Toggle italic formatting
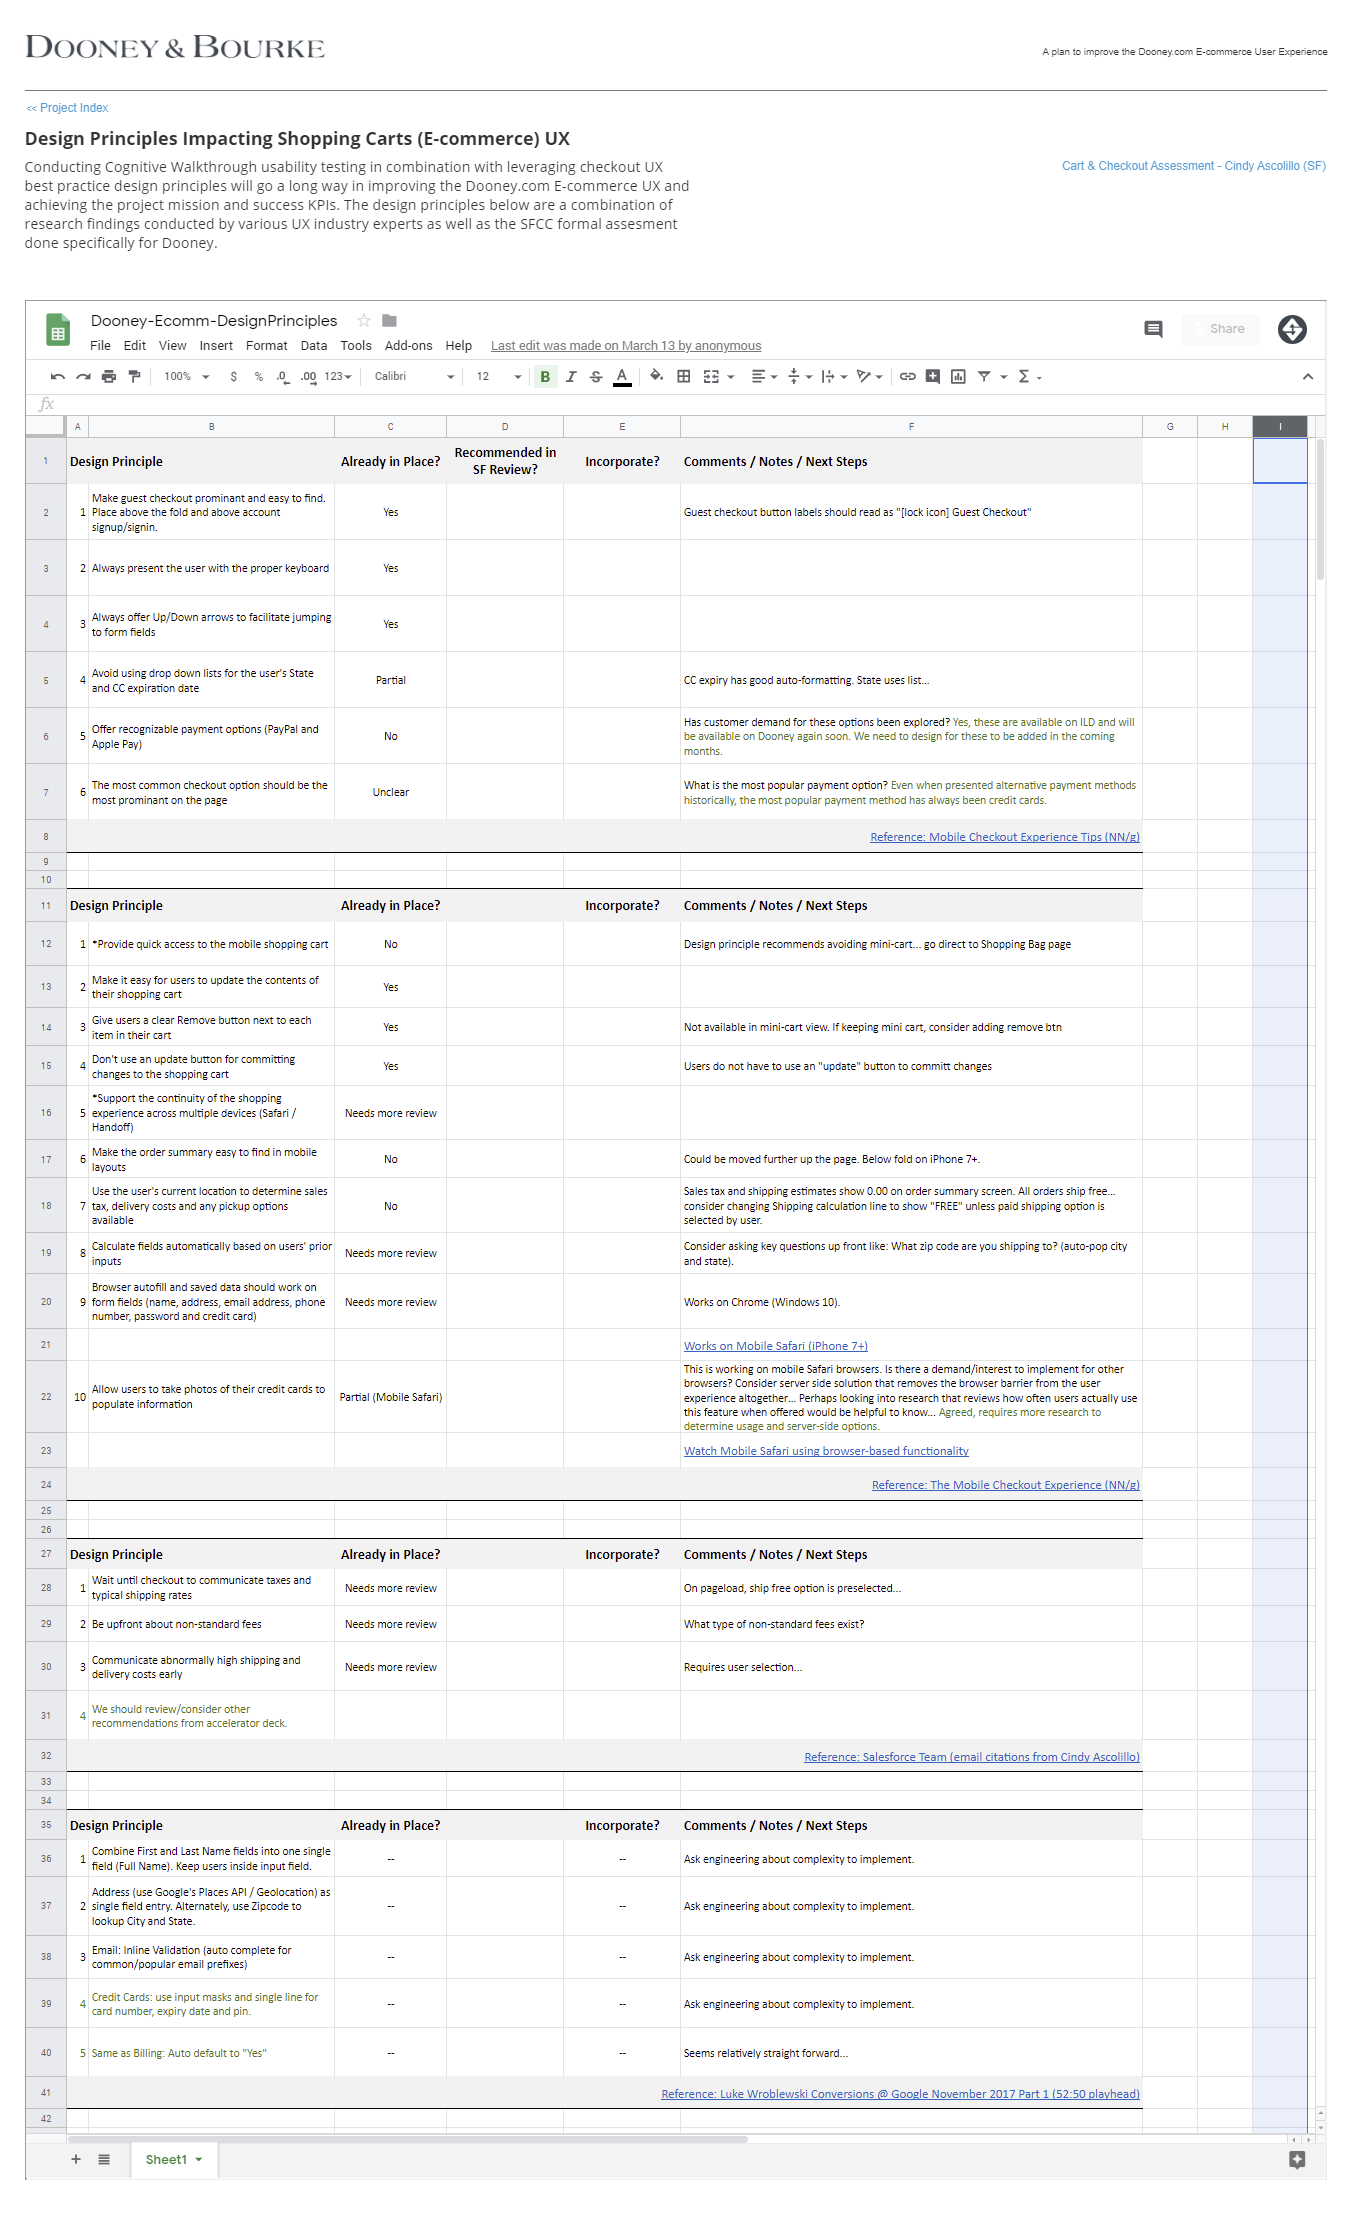 coord(571,377)
